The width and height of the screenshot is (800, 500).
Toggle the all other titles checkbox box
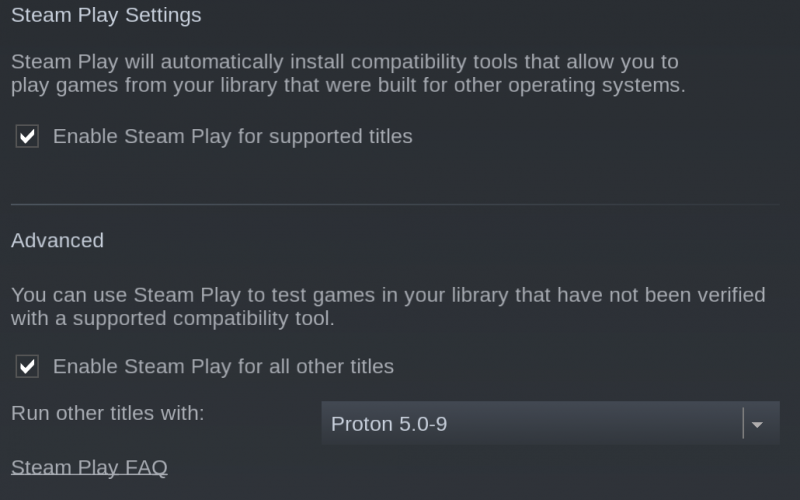point(27,367)
